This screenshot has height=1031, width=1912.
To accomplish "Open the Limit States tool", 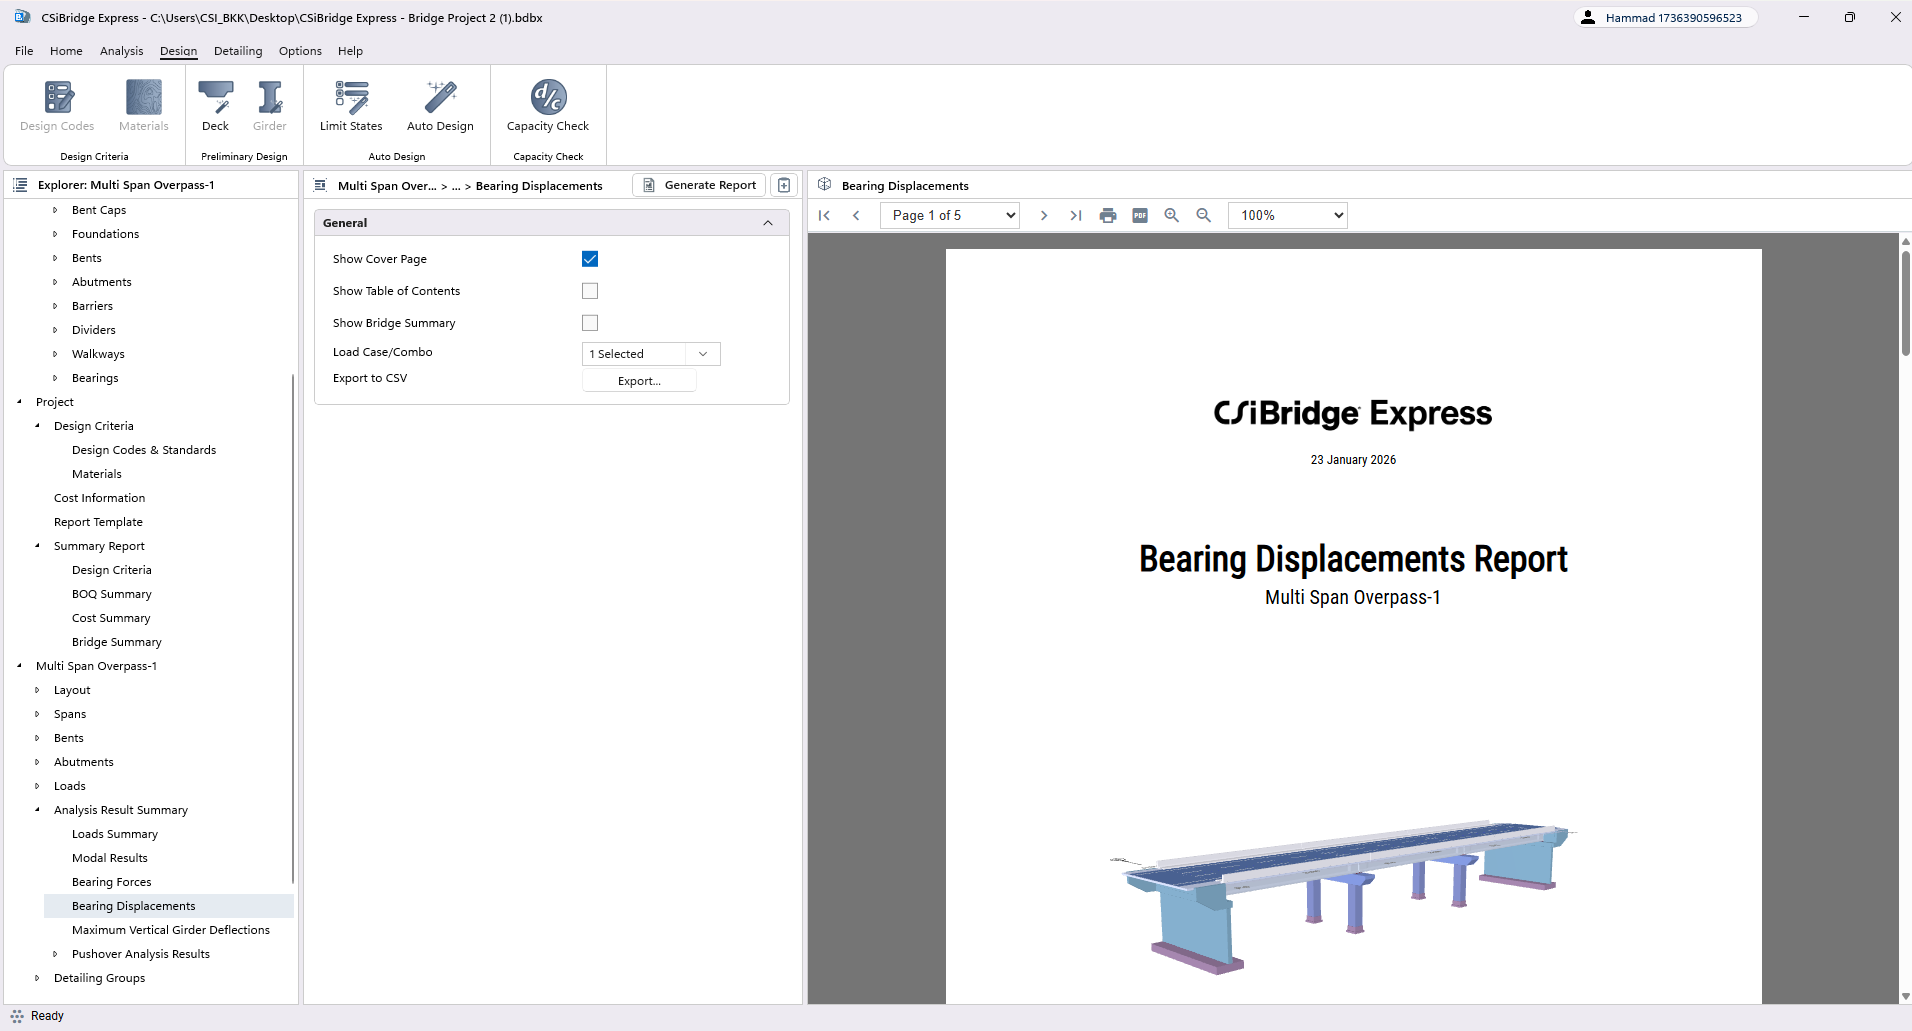I will (x=351, y=105).
